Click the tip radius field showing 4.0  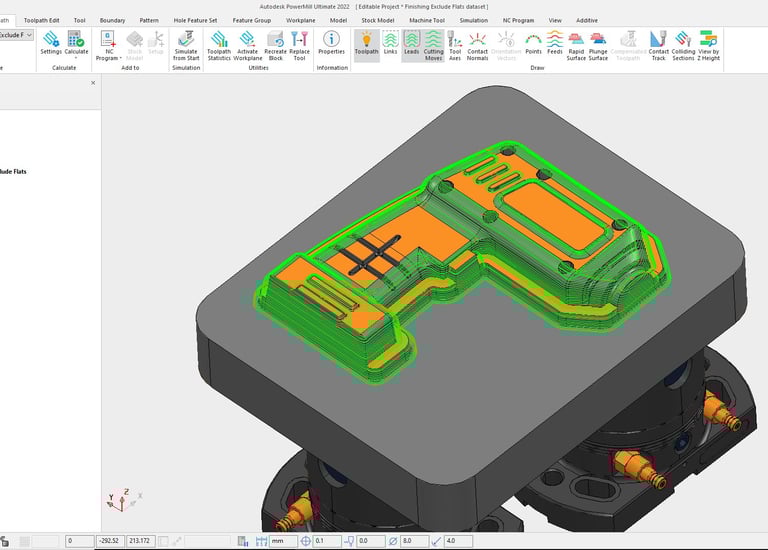(x=458, y=541)
